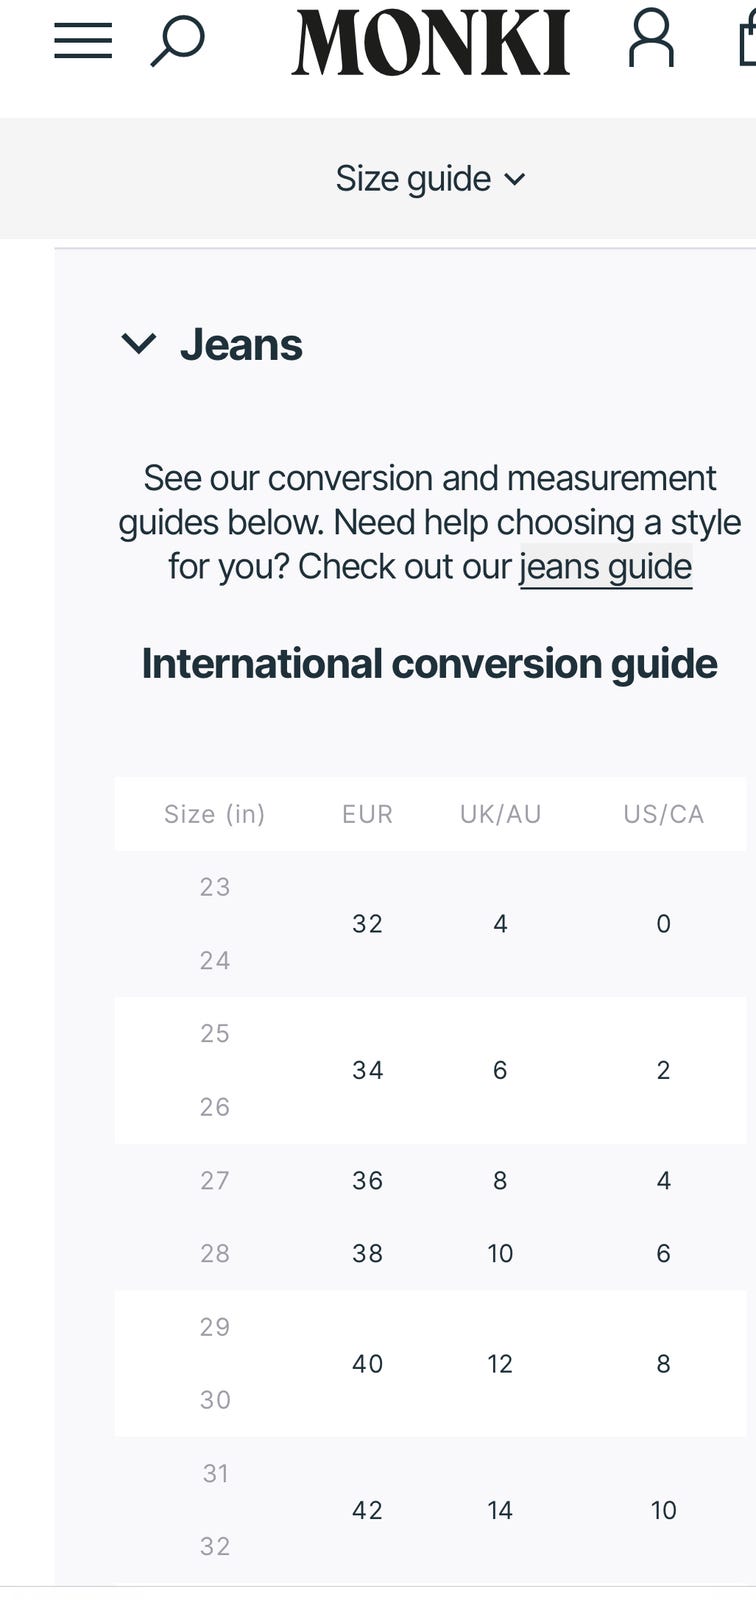Click the Size (in) column header
Image resolution: width=756 pixels, height=1600 pixels.
pos(214,814)
